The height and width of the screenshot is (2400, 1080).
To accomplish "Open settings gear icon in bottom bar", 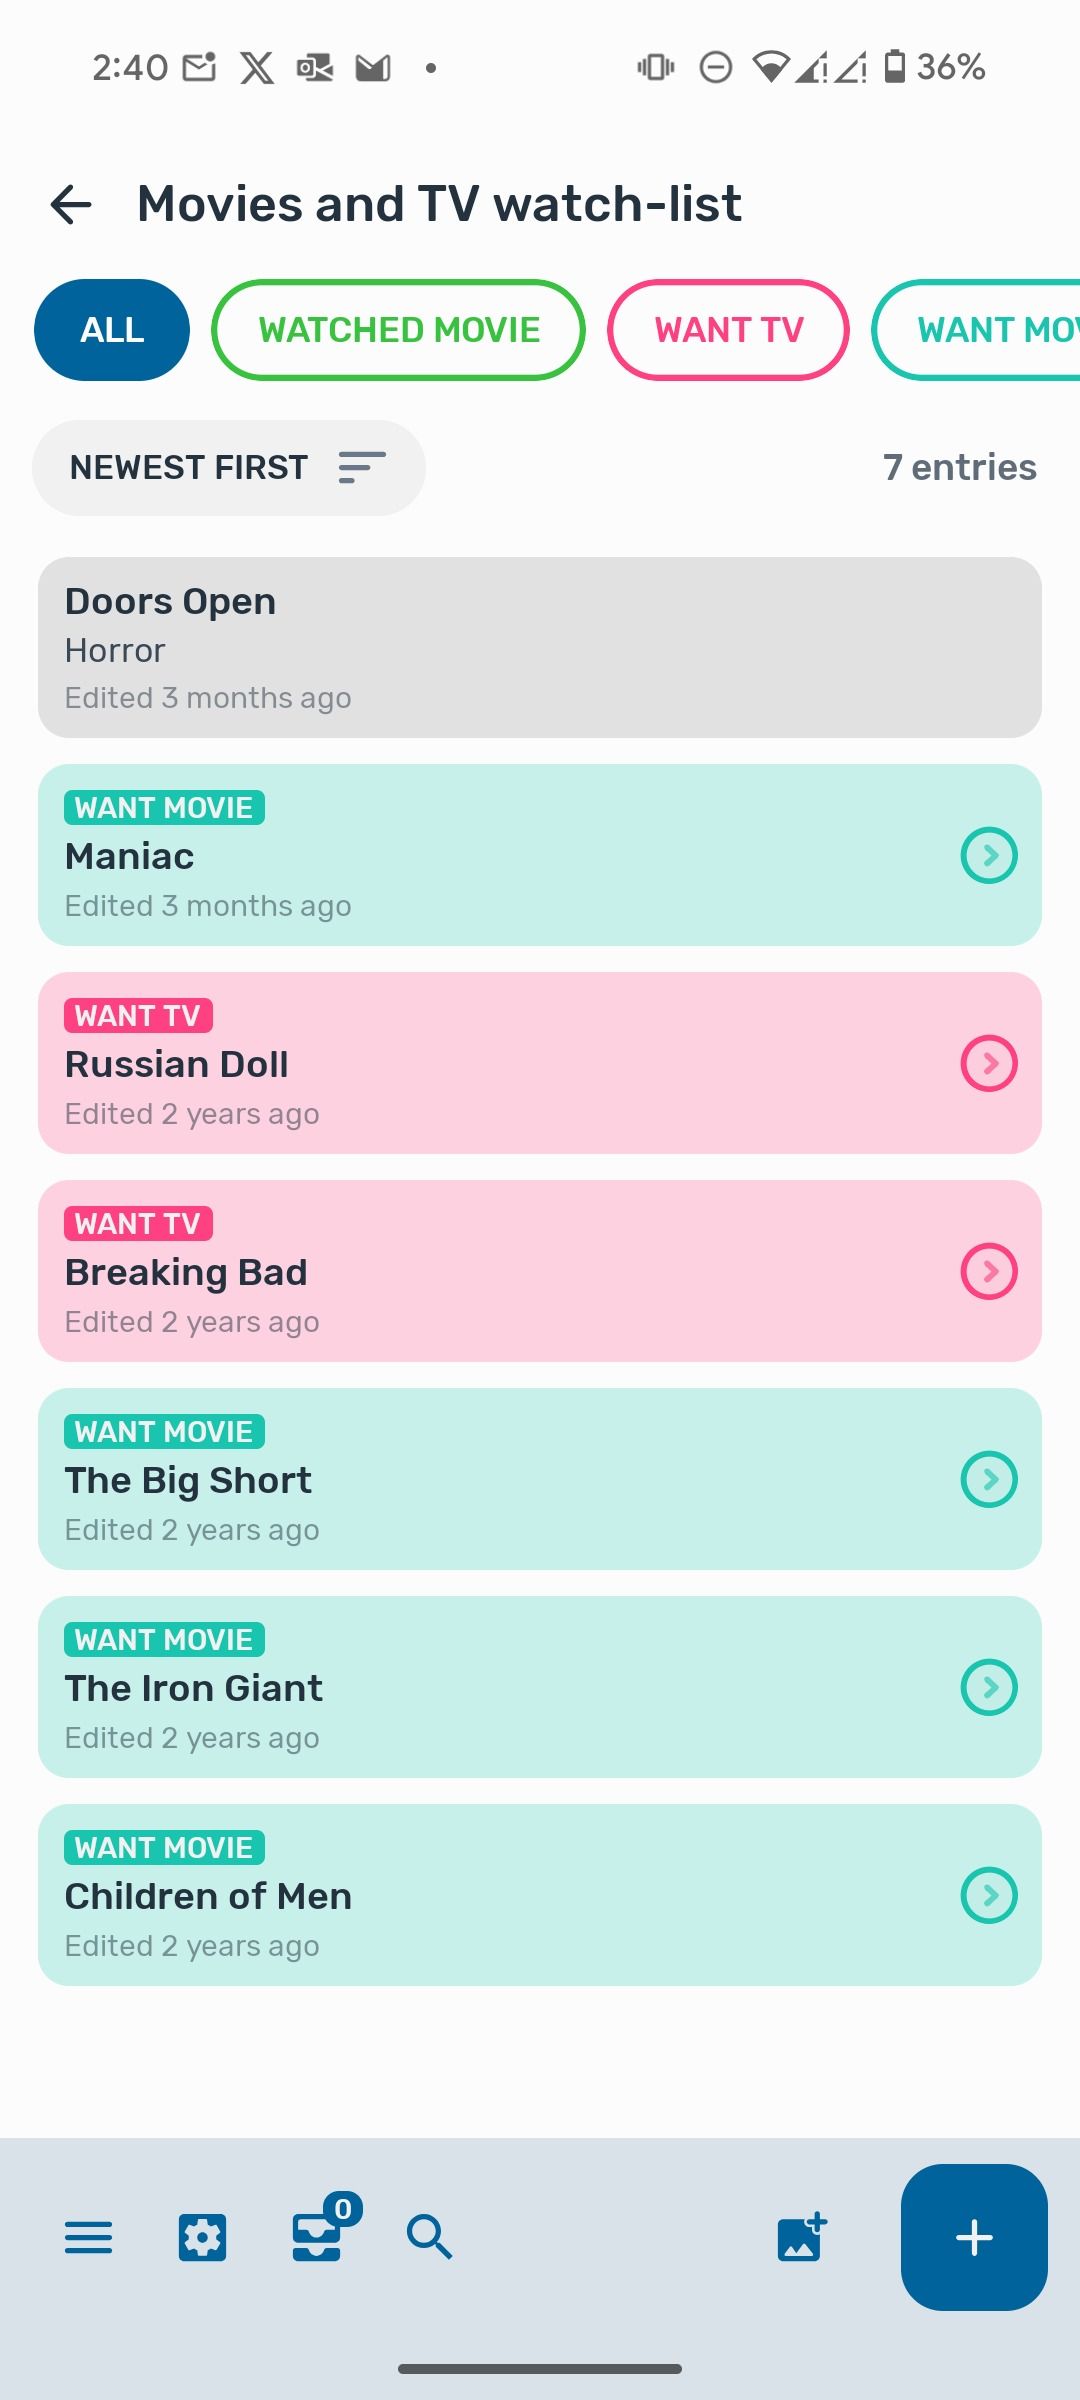I will [202, 2237].
